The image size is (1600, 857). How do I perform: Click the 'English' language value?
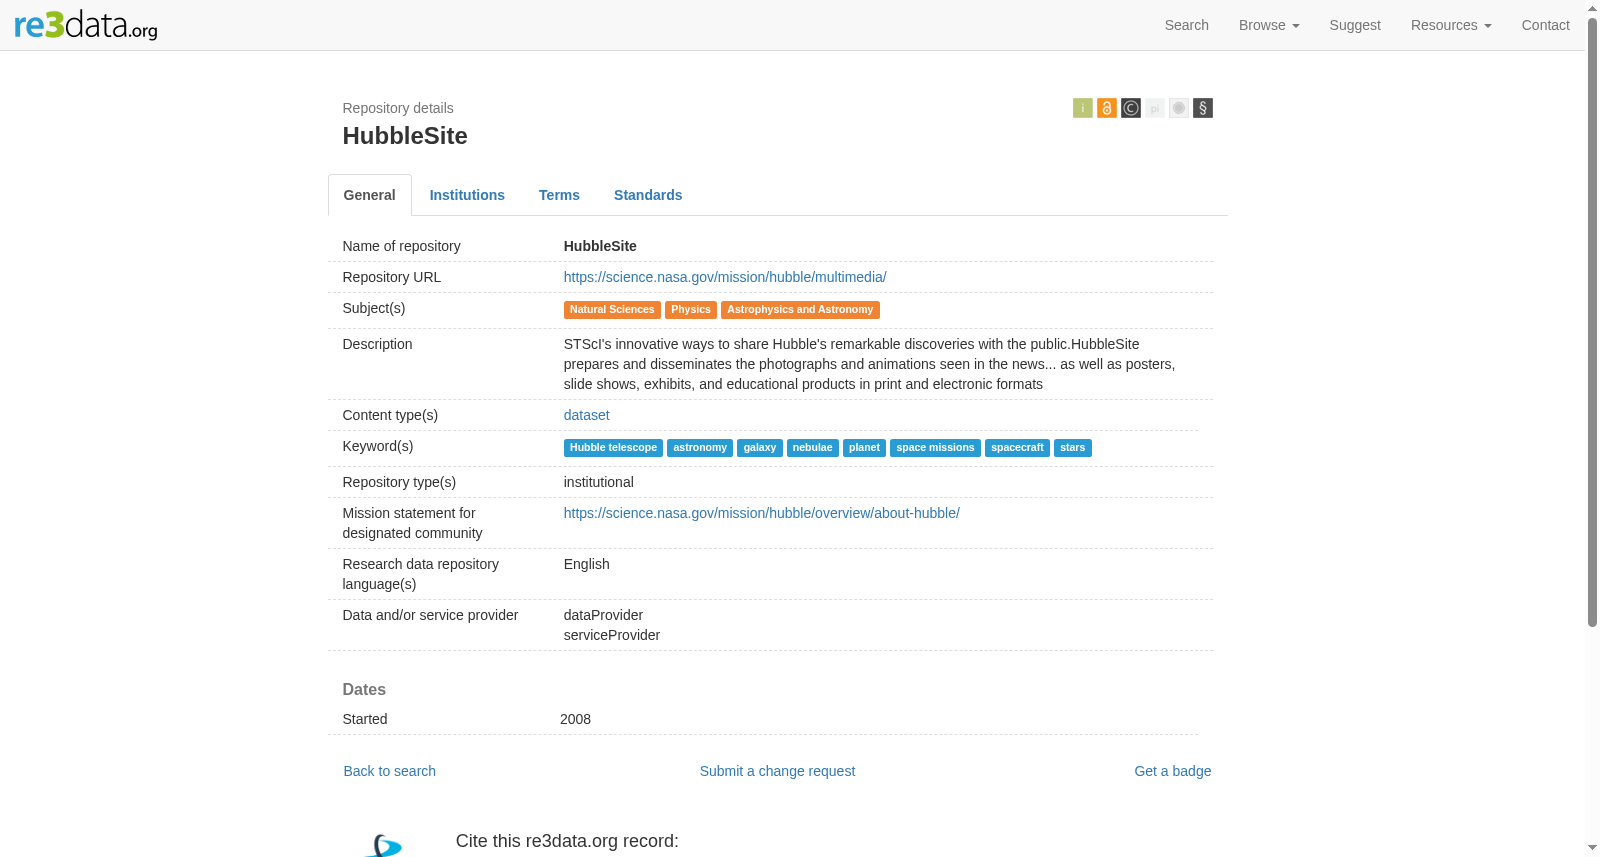(587, 564)
